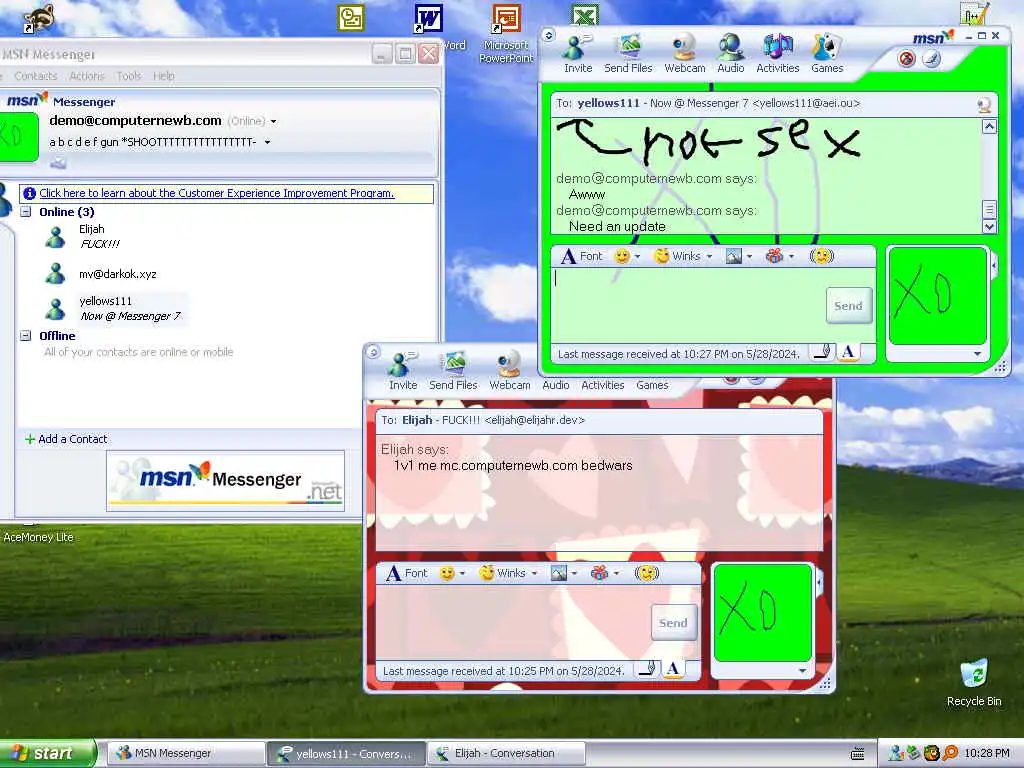Click webcam icon beside yellows111 To: header

984,104
